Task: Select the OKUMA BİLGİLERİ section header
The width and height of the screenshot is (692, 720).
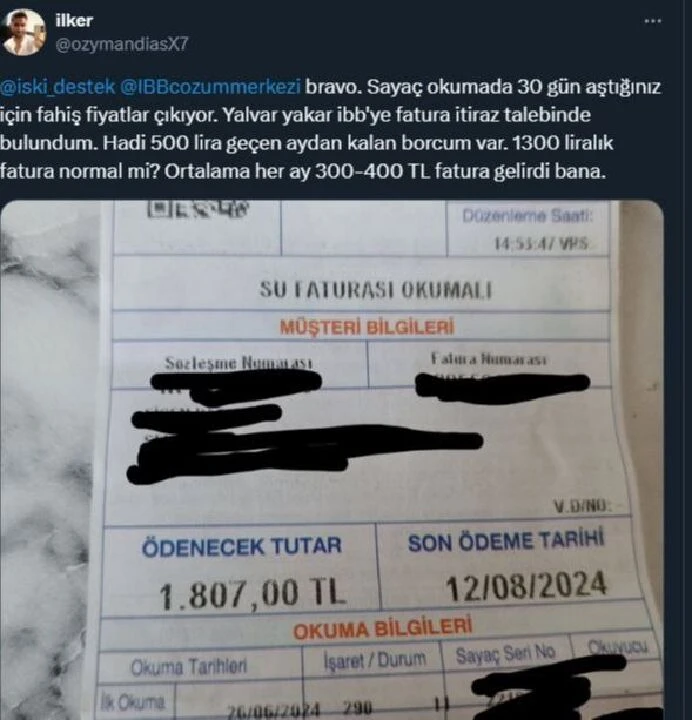Action: [383, 629]
